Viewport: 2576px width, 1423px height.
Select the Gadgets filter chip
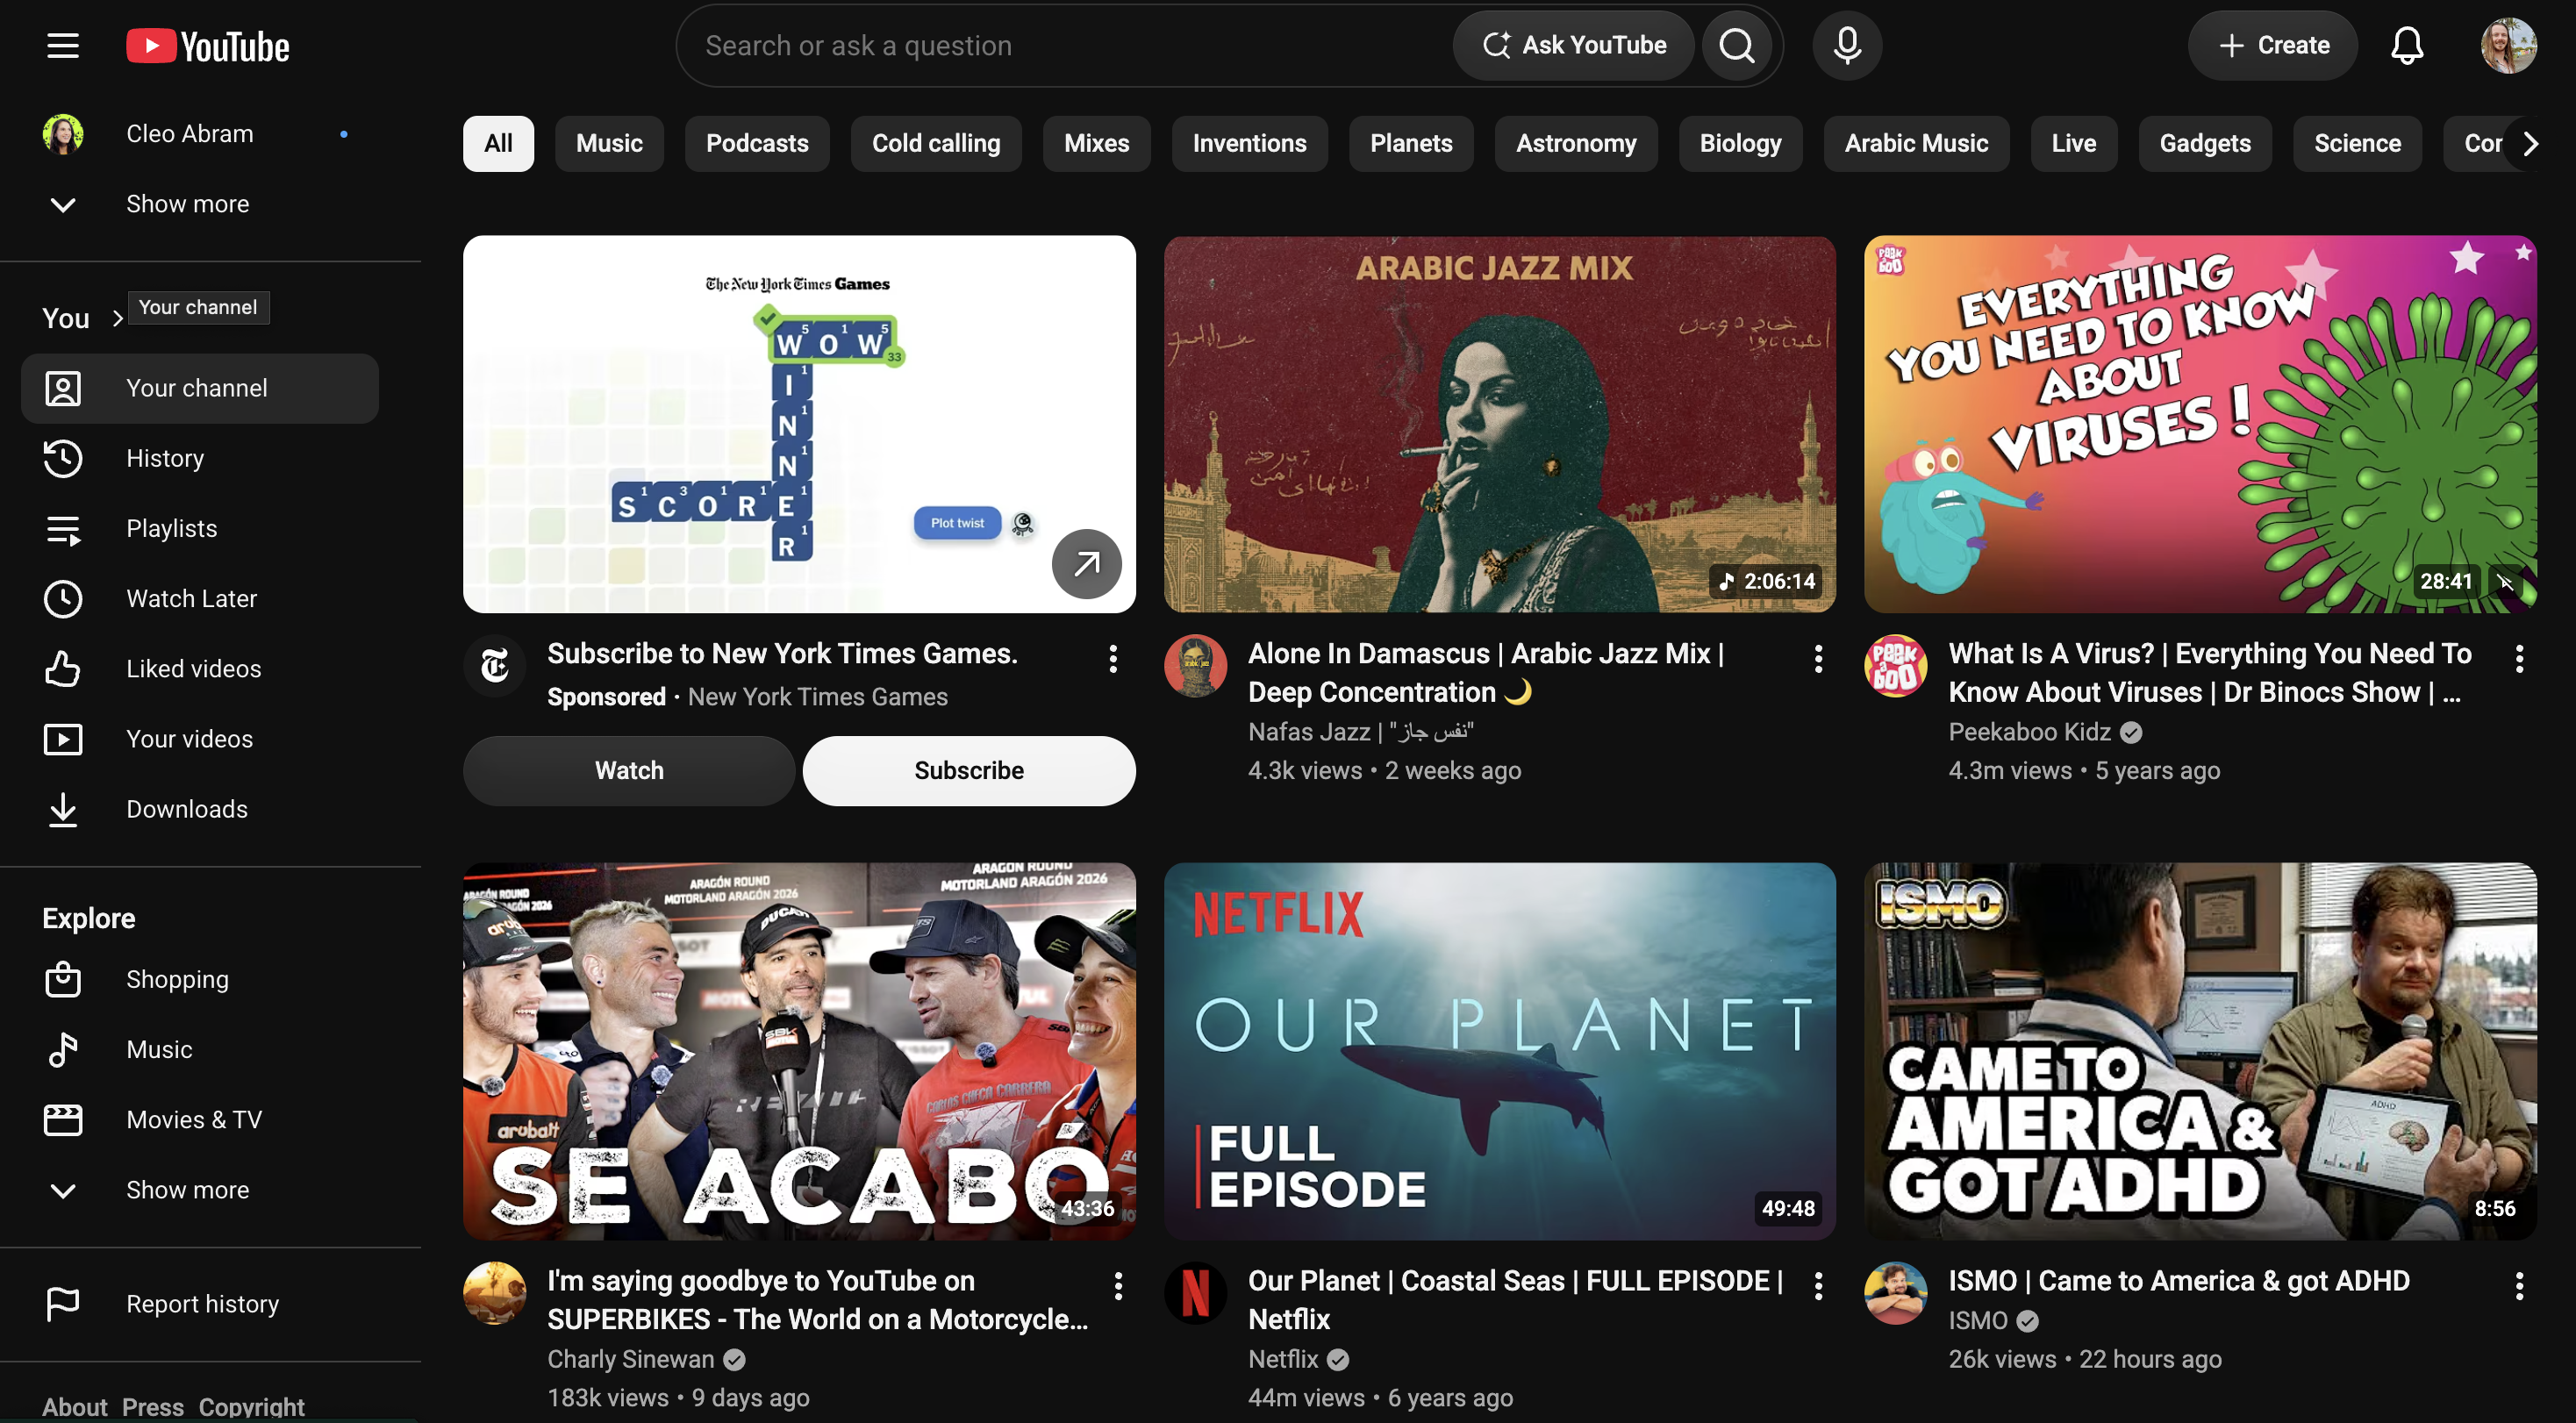tap(2205, 144)
